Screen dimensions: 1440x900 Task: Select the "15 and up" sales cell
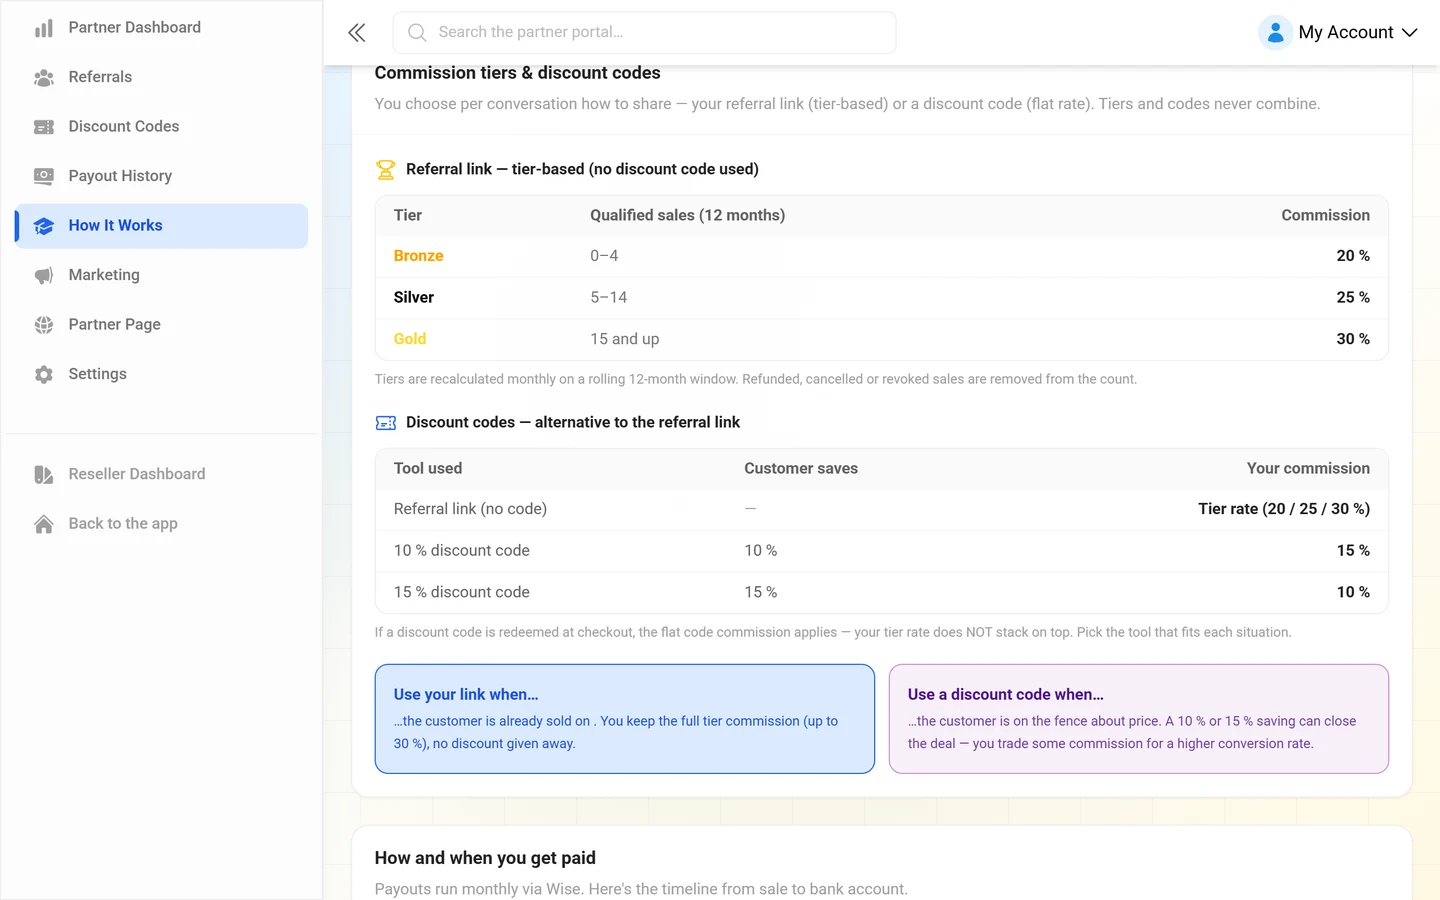625,339
